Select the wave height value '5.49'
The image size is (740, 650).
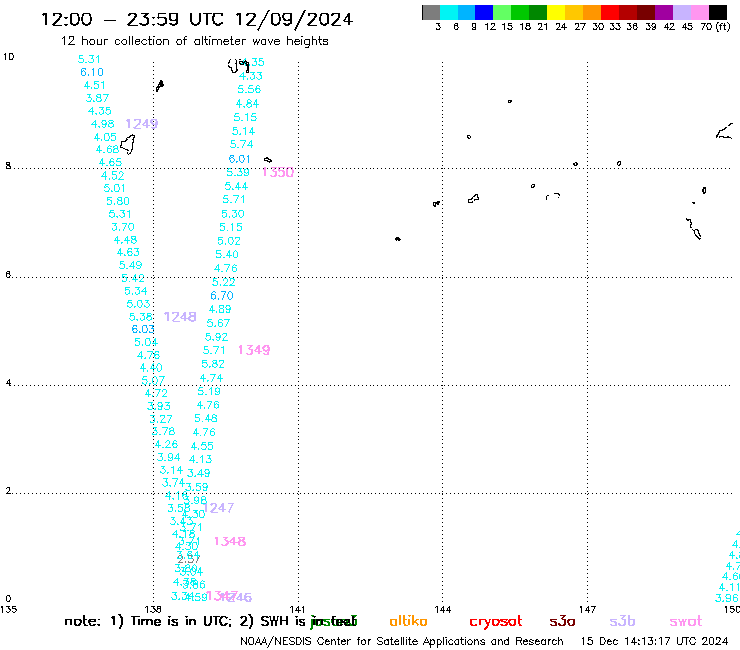[x=130, y=265]
